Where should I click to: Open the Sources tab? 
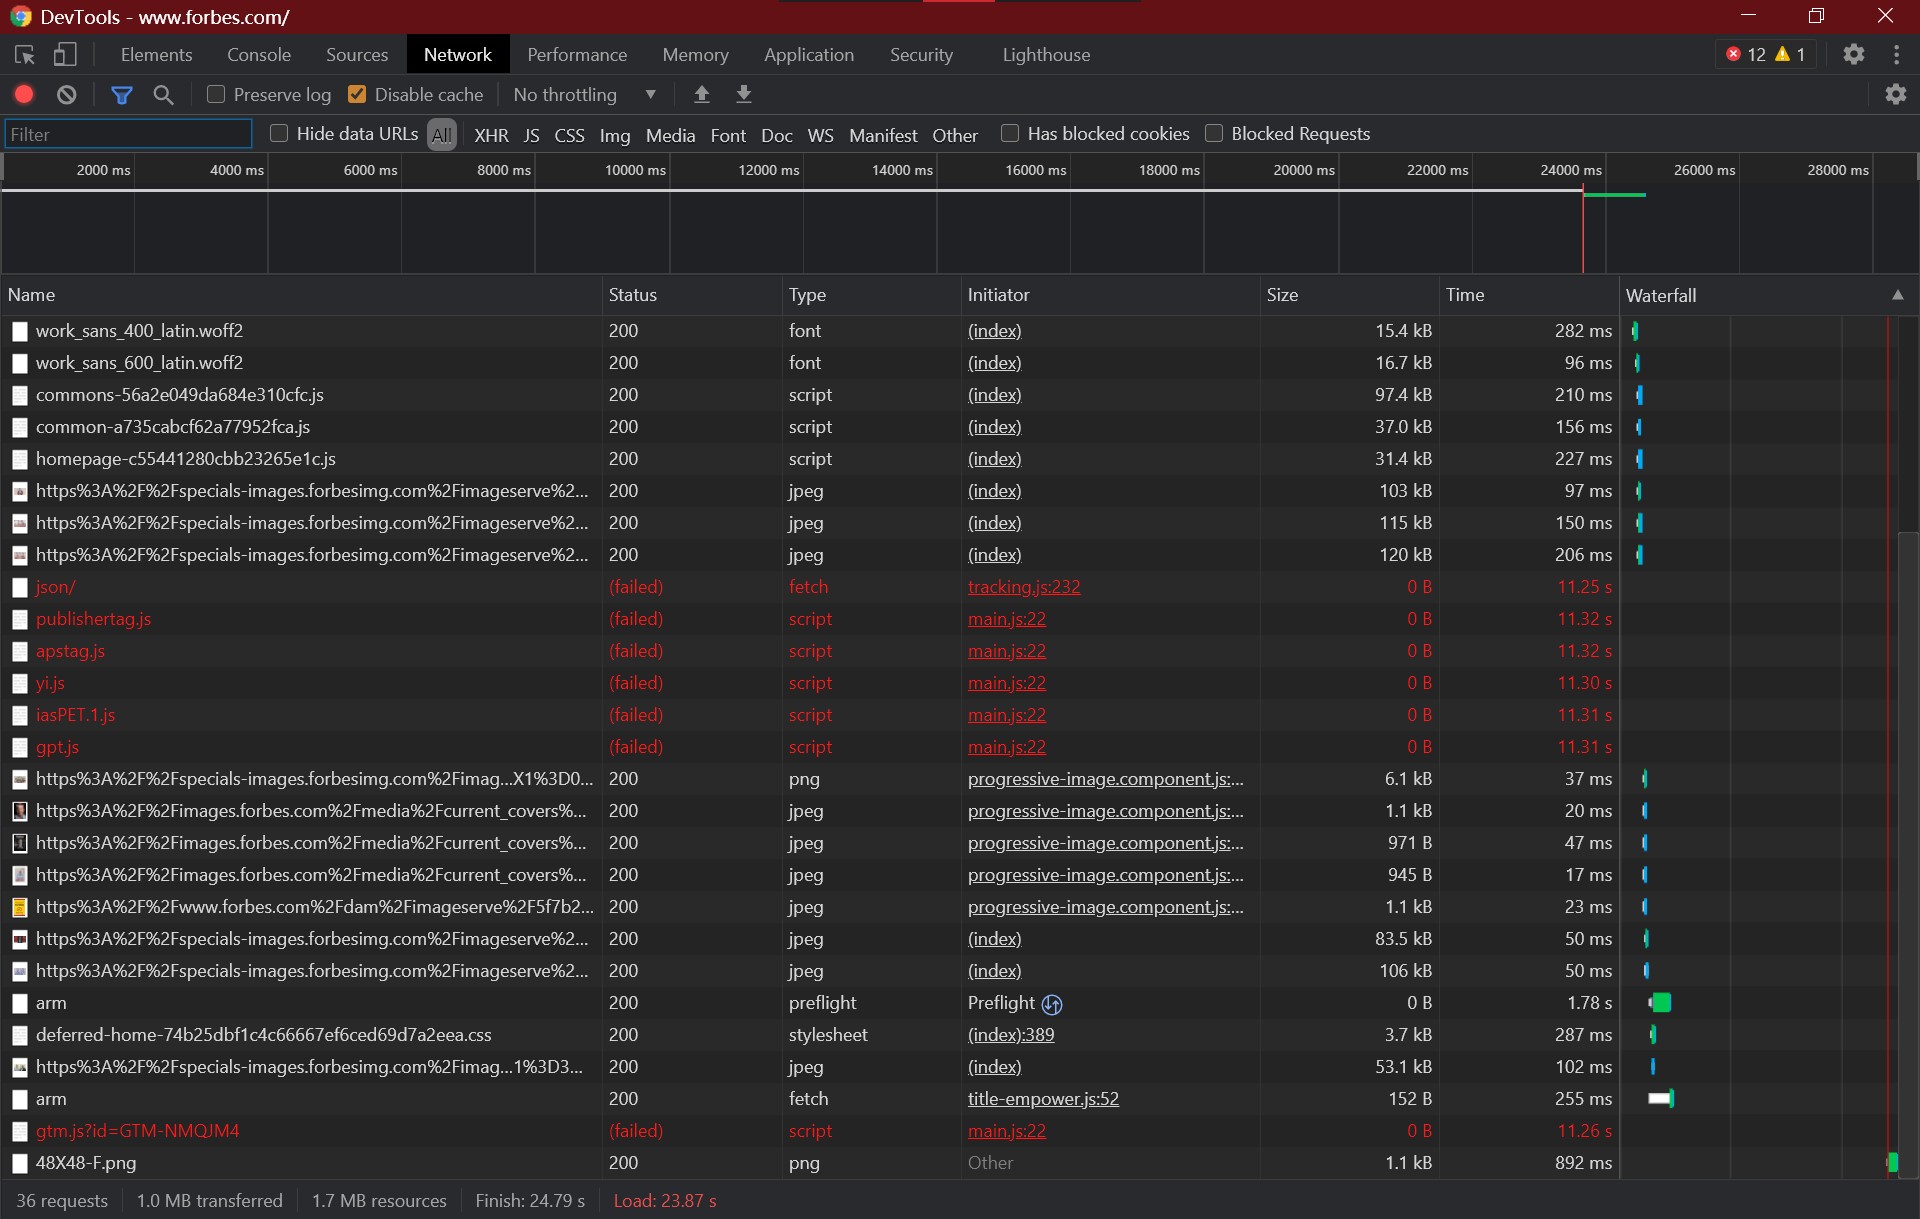click(x=357, y=54)
